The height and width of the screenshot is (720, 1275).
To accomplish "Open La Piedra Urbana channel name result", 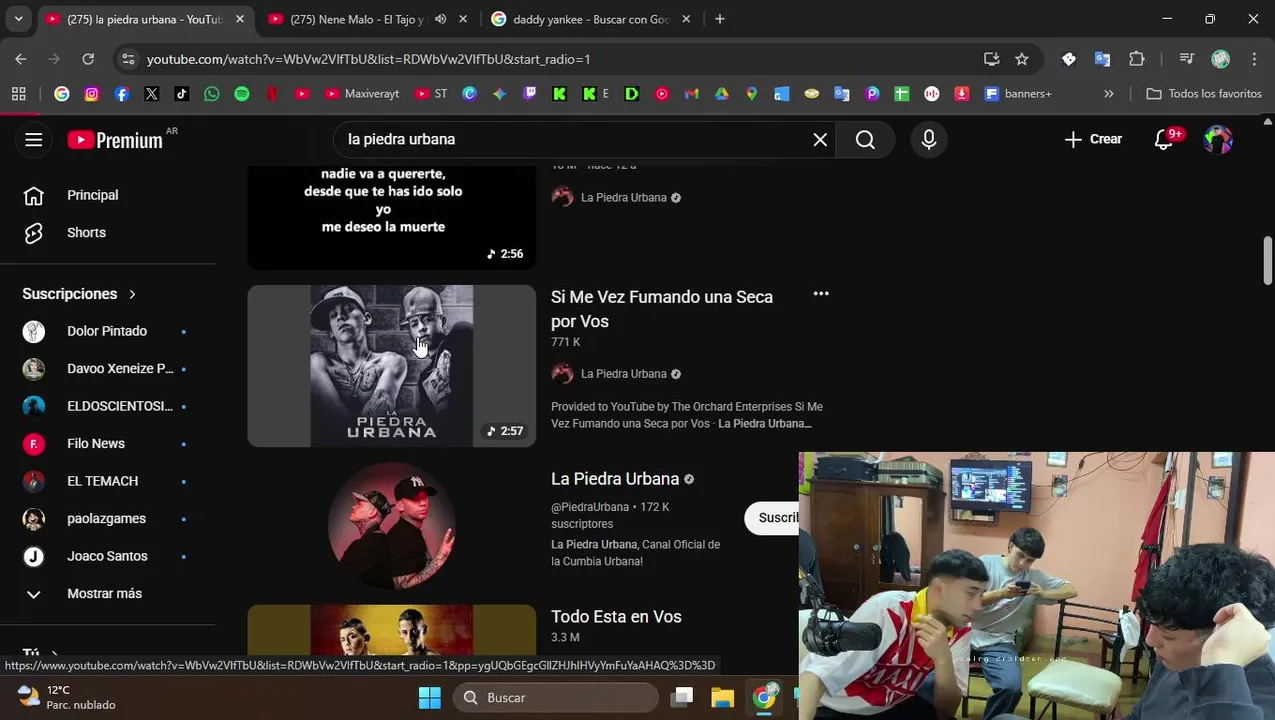I will [615, 479].
